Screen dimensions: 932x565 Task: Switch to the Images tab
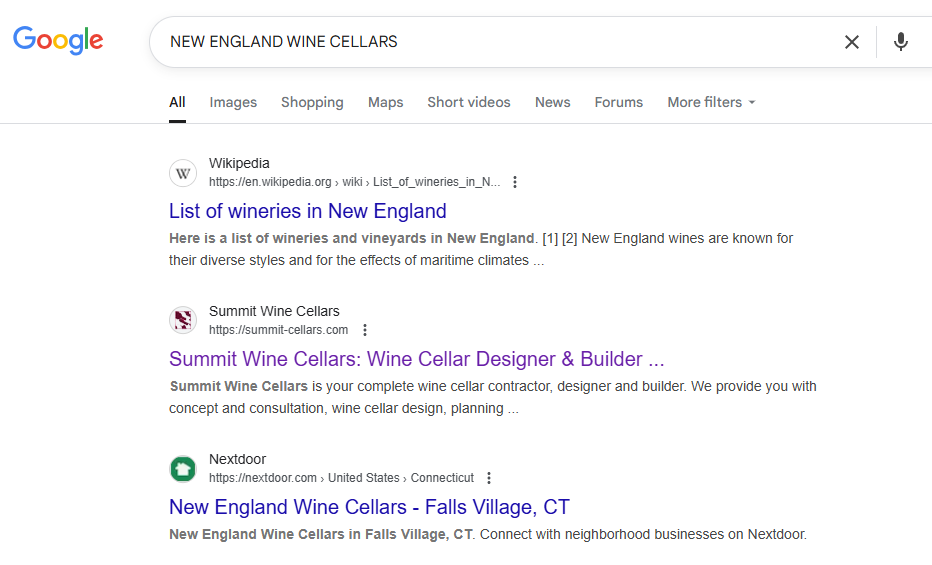(x=233, y=102)
